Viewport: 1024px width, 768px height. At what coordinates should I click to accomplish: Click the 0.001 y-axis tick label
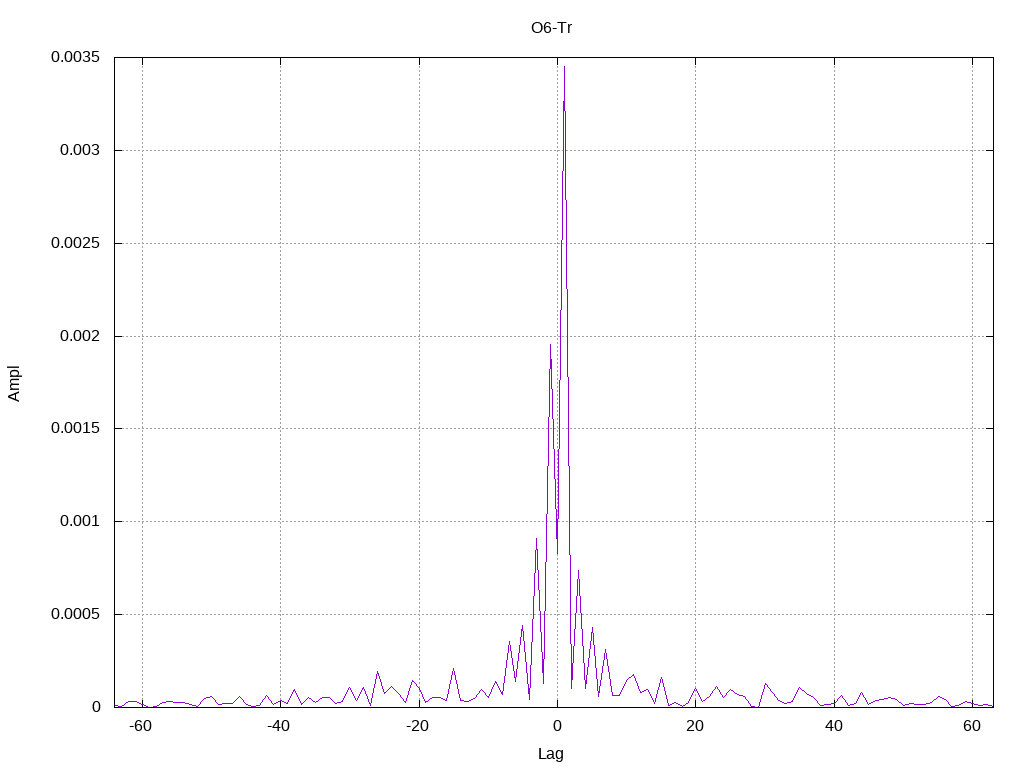click(x=80, y=521)
